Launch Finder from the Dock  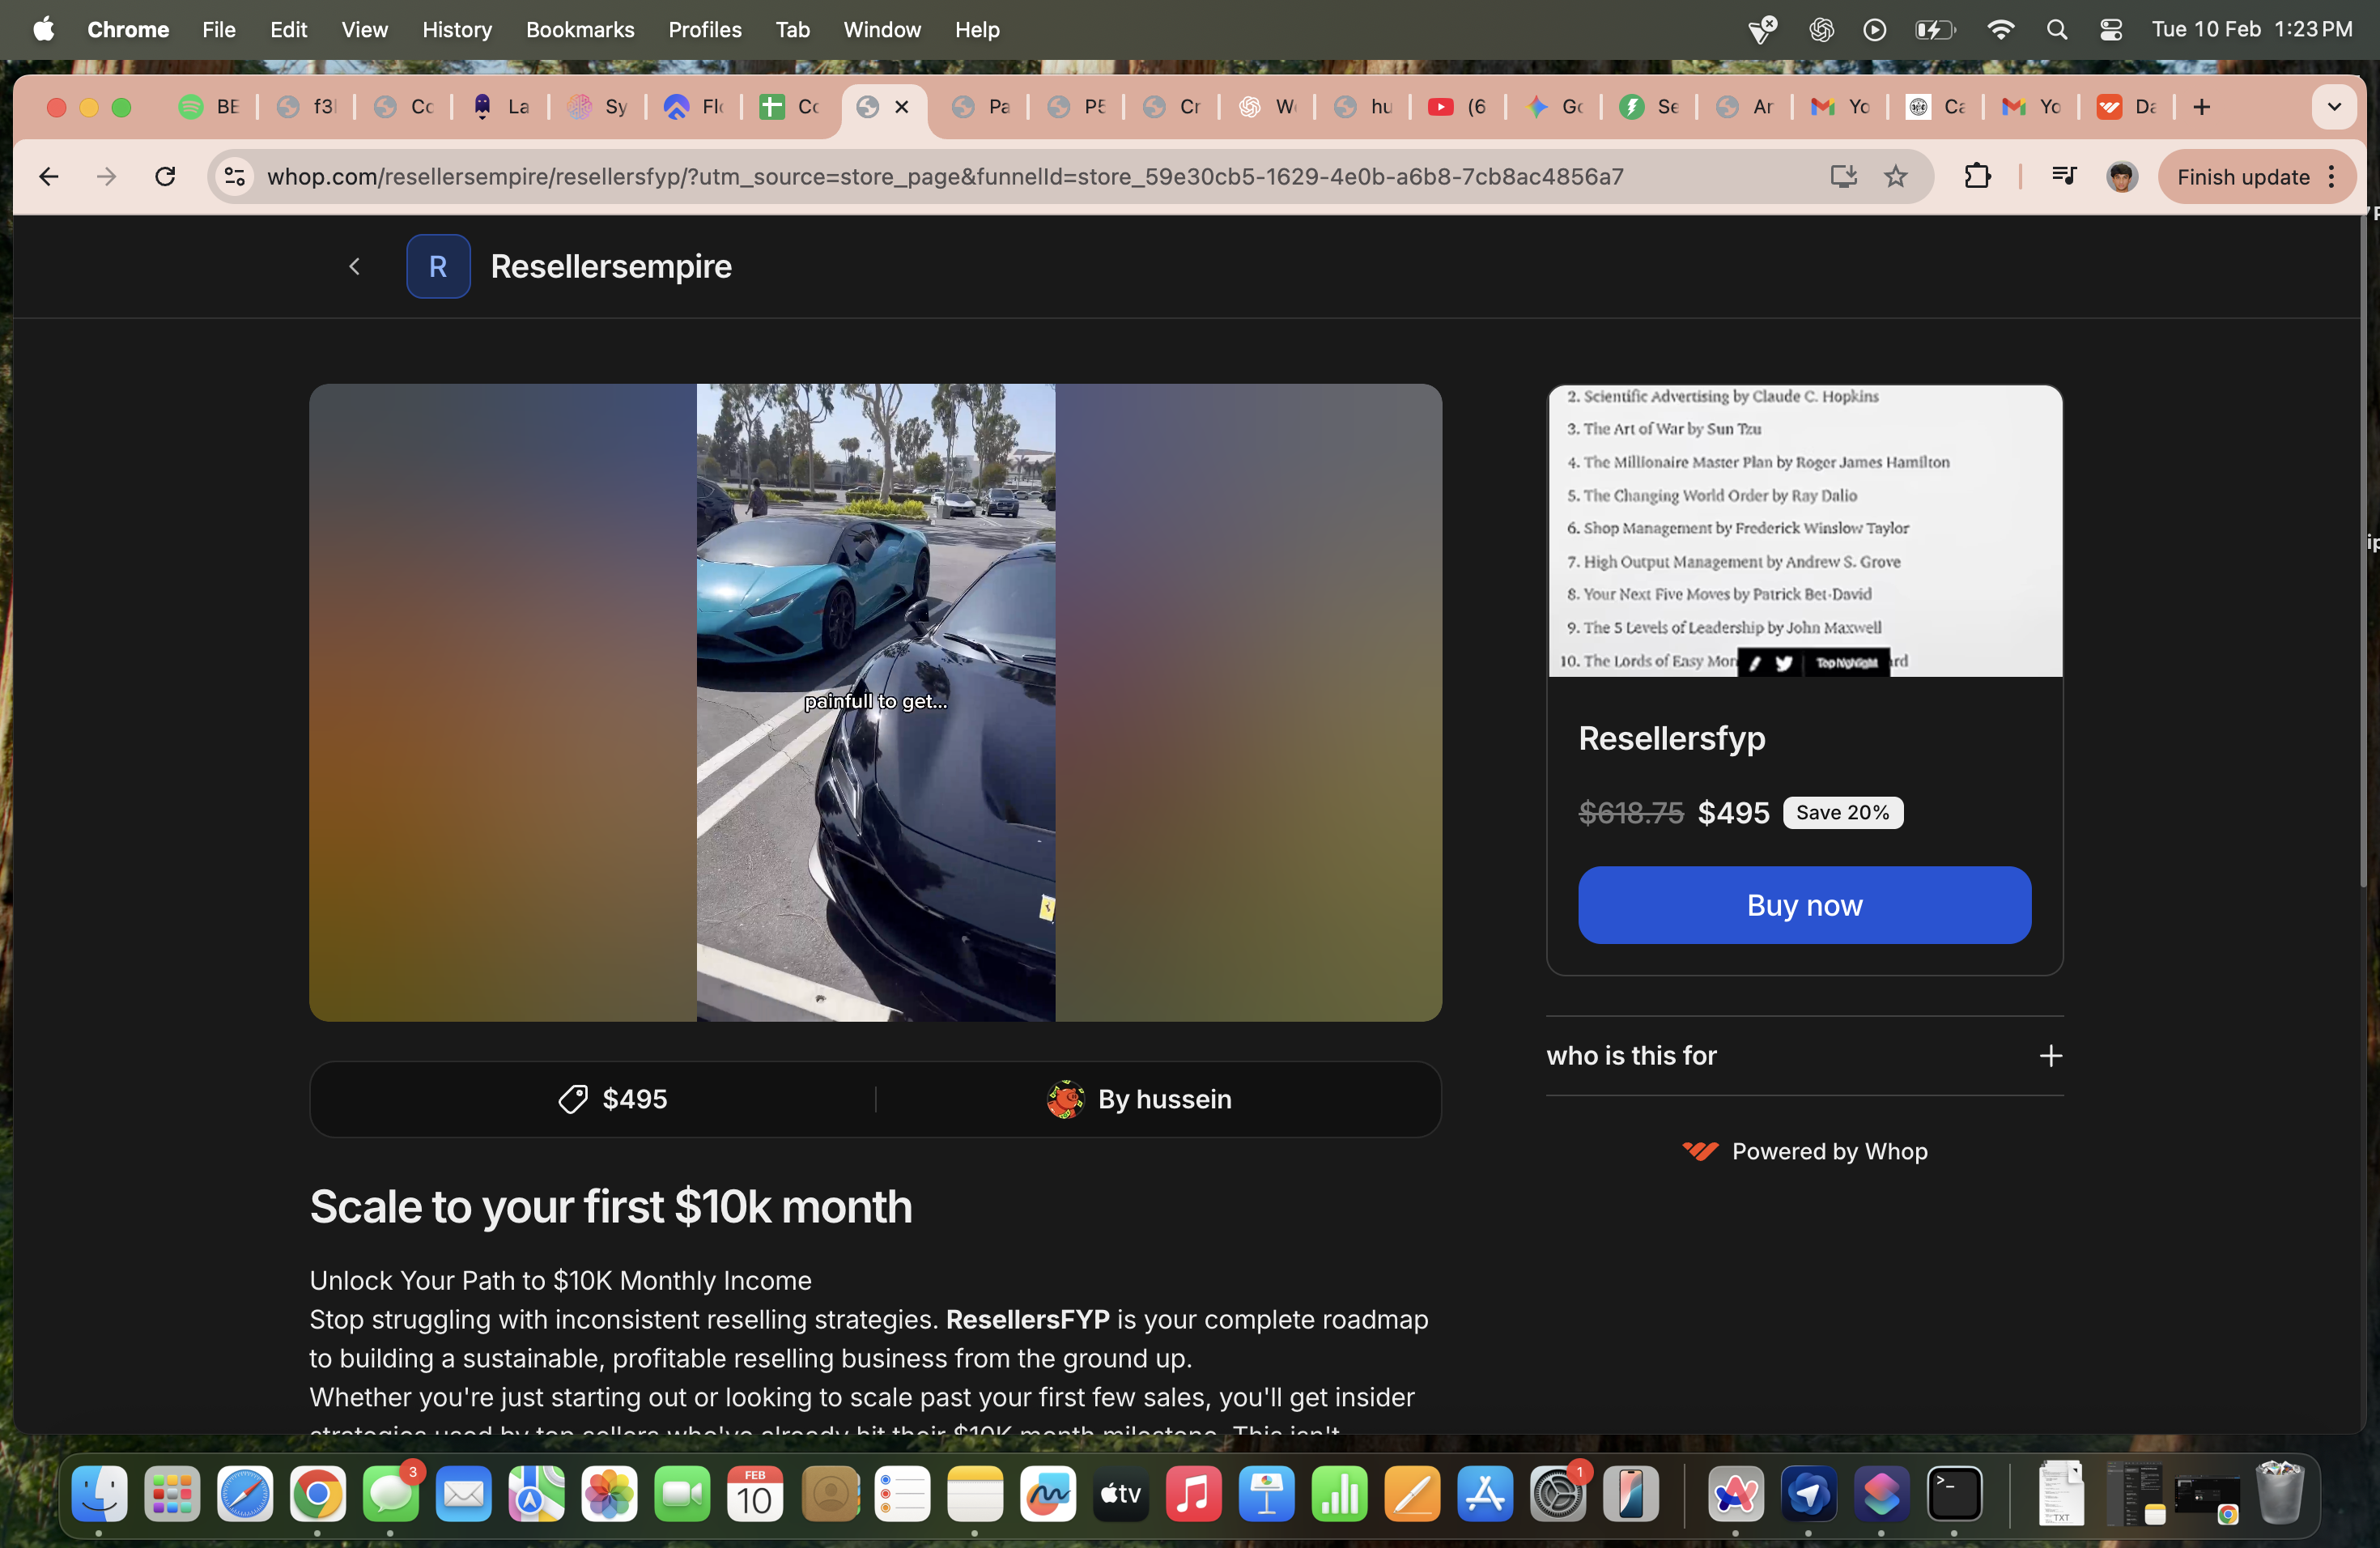(x=100, y=1494)
